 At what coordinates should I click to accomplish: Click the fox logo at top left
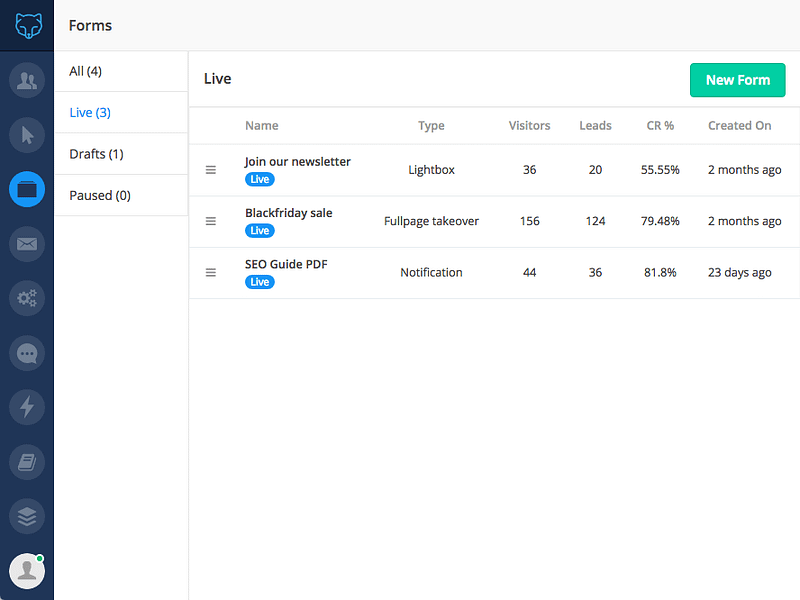[28, 26]
